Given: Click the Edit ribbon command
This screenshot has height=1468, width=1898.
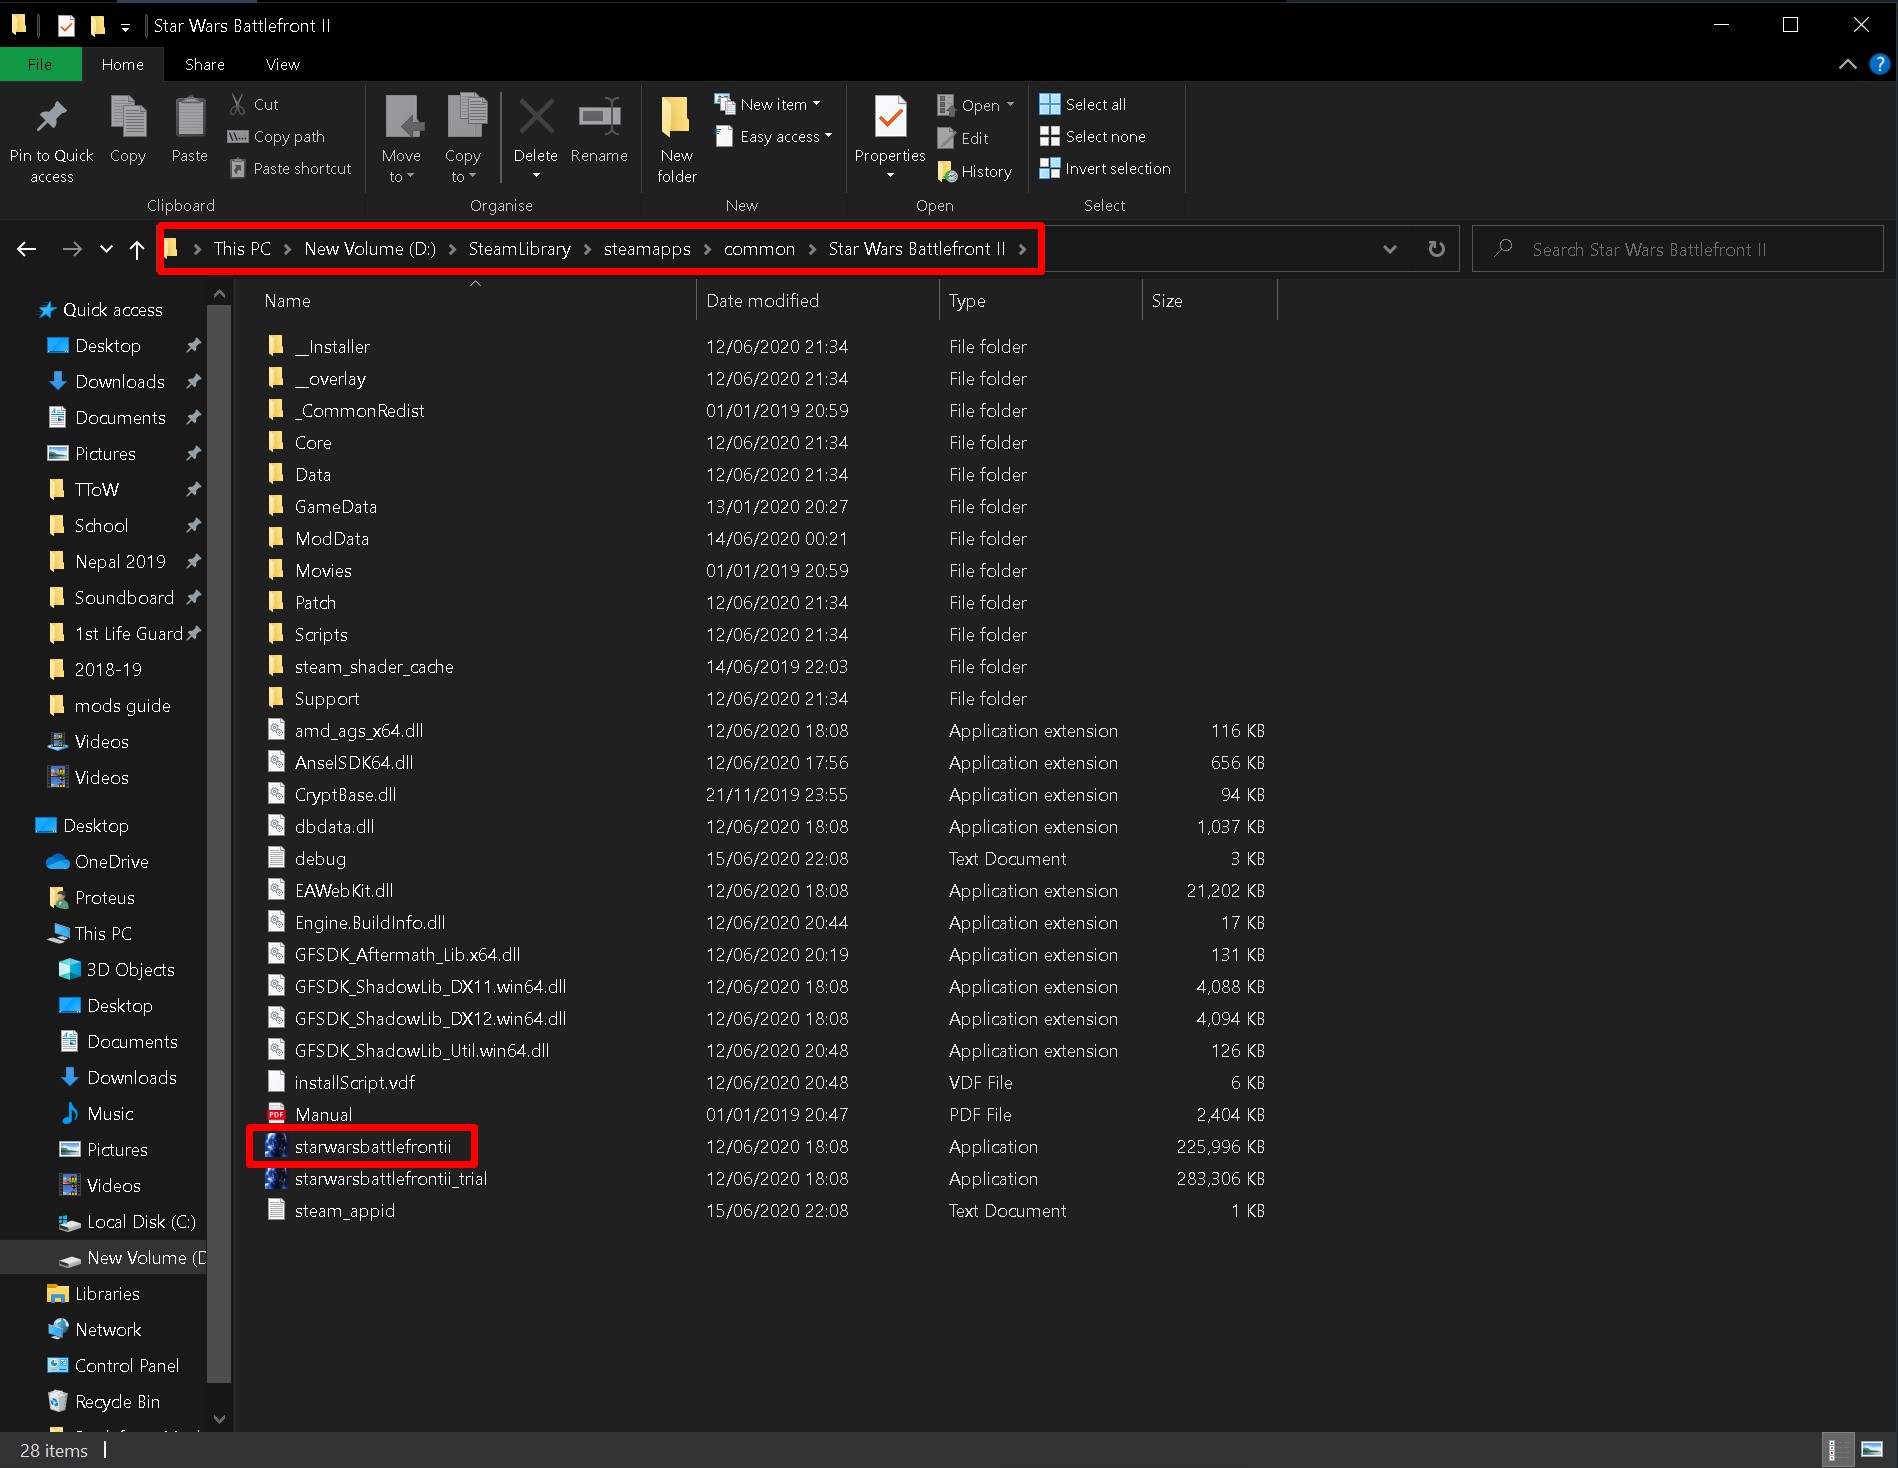Looking at the screenshot, I should [963, 138].
